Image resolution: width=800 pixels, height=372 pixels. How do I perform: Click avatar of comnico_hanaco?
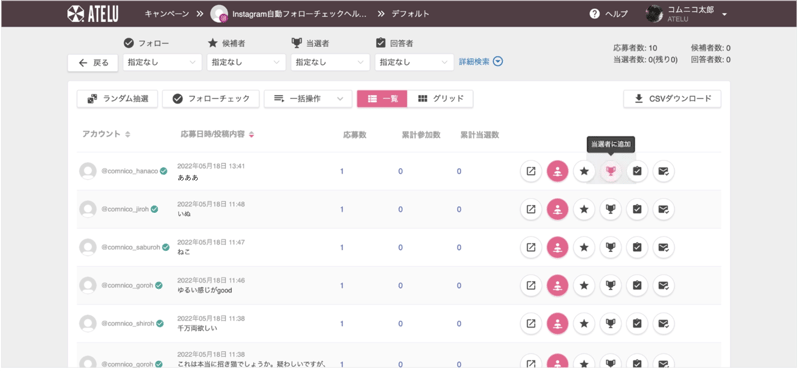(88, 171)
